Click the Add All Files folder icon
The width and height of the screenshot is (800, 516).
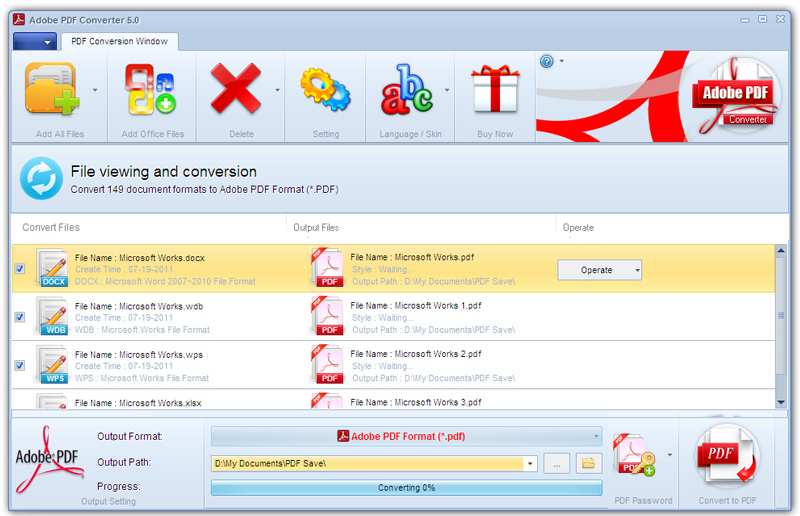click(53, 88)
